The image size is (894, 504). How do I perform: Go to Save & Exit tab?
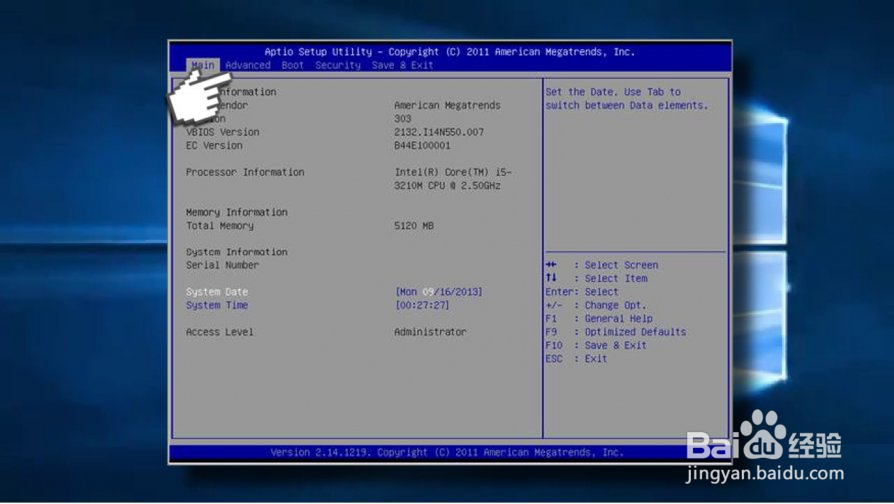[x=403, y=65]
